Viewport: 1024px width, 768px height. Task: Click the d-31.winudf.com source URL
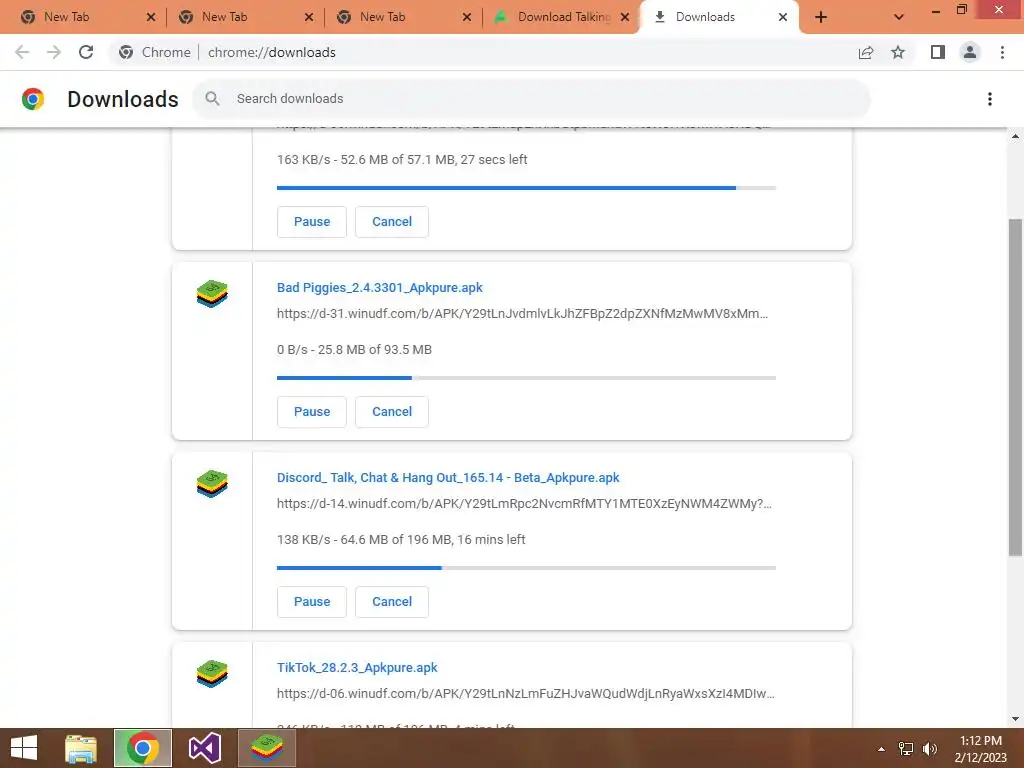522,313
